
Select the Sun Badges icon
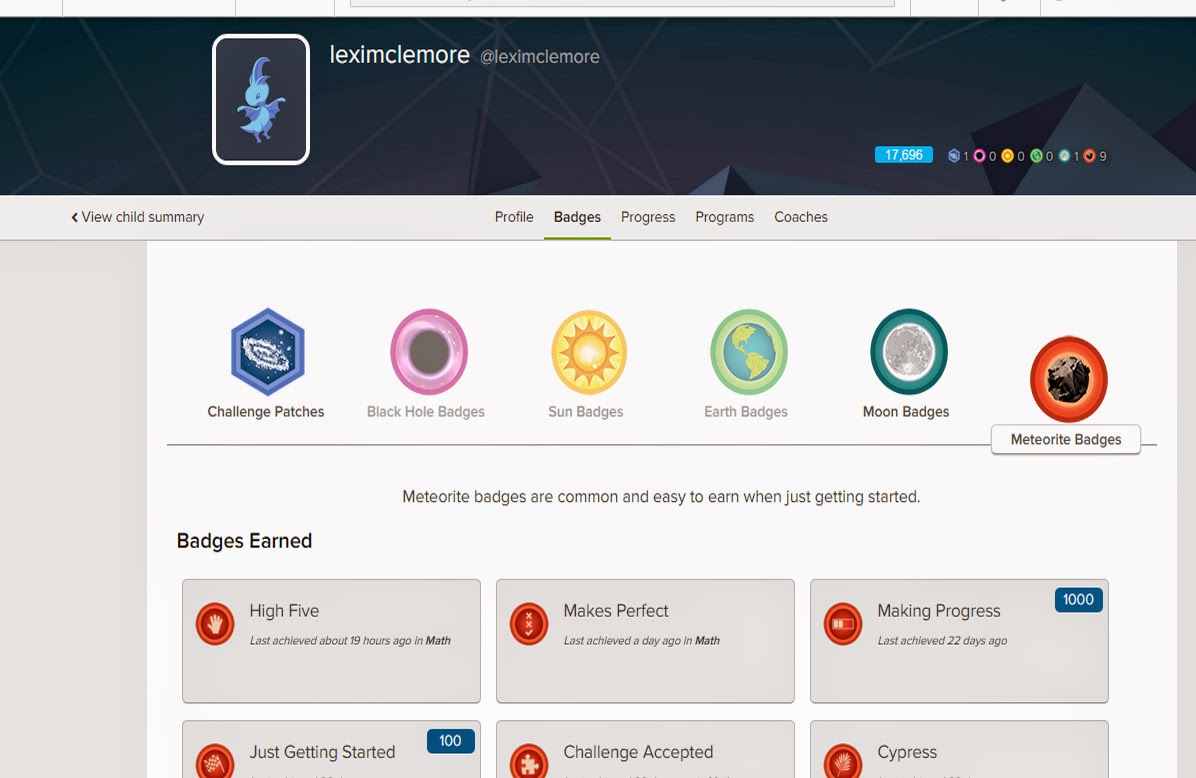[589, 352]
